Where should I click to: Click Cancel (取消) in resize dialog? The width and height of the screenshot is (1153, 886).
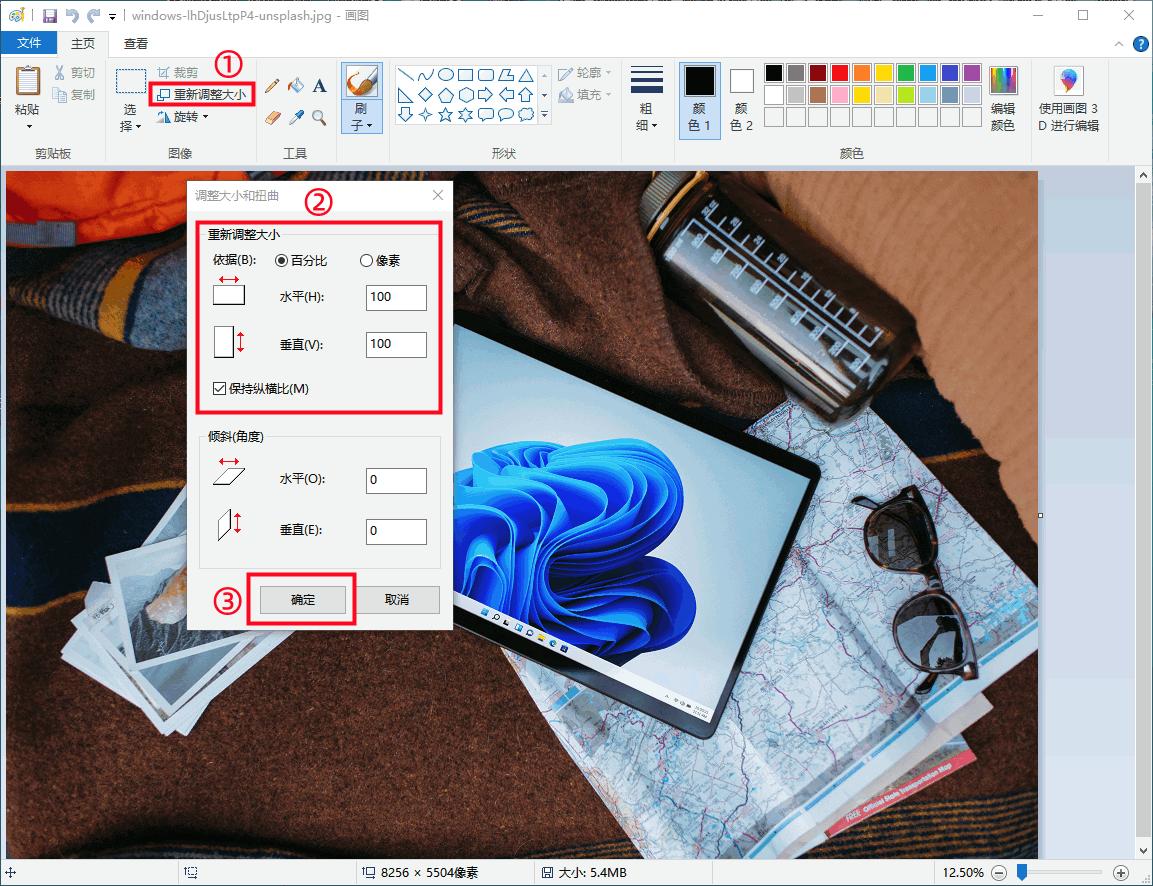click(x=397, y=600)
